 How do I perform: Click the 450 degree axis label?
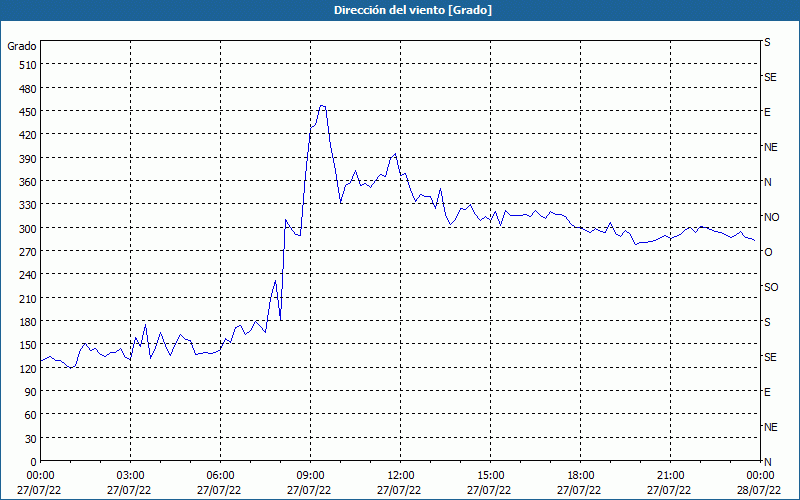pos(29,112)
